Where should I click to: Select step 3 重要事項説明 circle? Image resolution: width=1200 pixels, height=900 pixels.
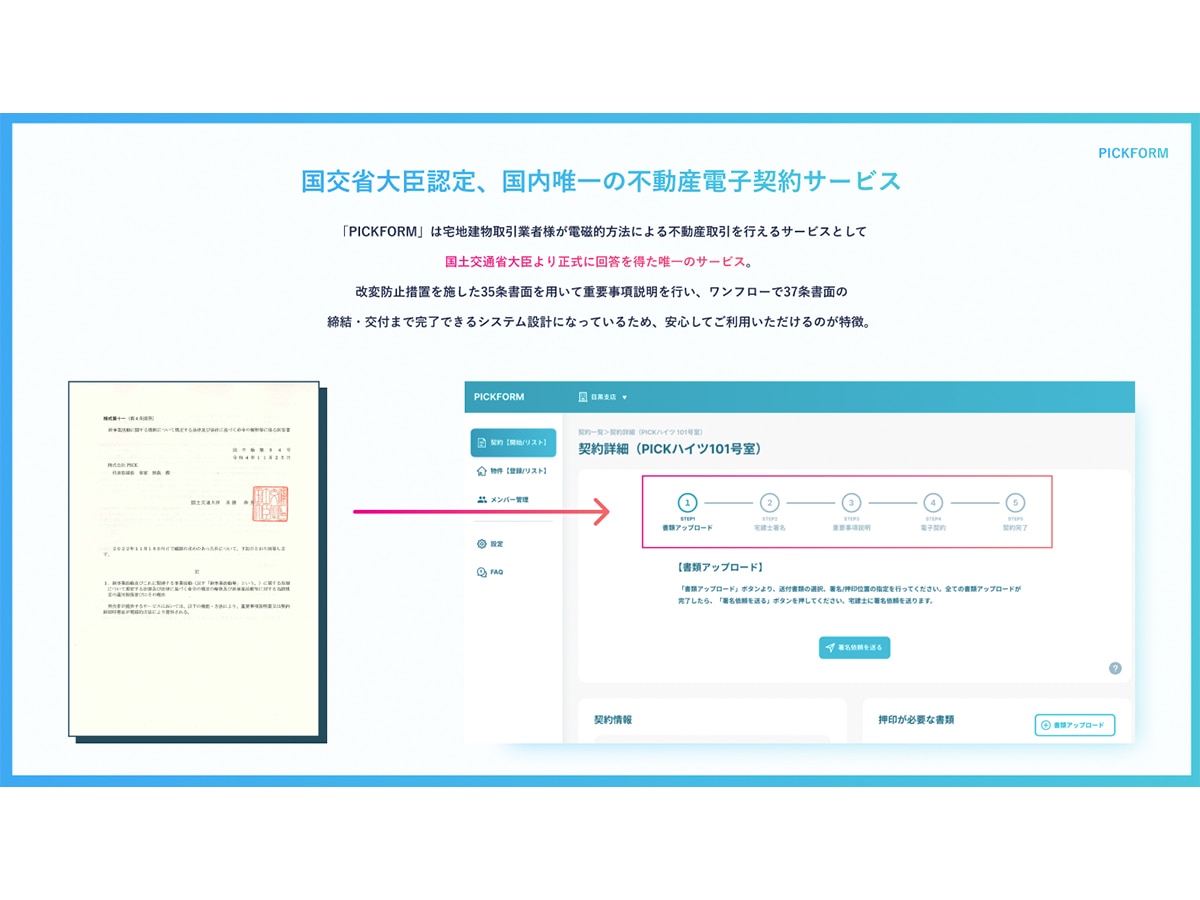coord(851,503)
